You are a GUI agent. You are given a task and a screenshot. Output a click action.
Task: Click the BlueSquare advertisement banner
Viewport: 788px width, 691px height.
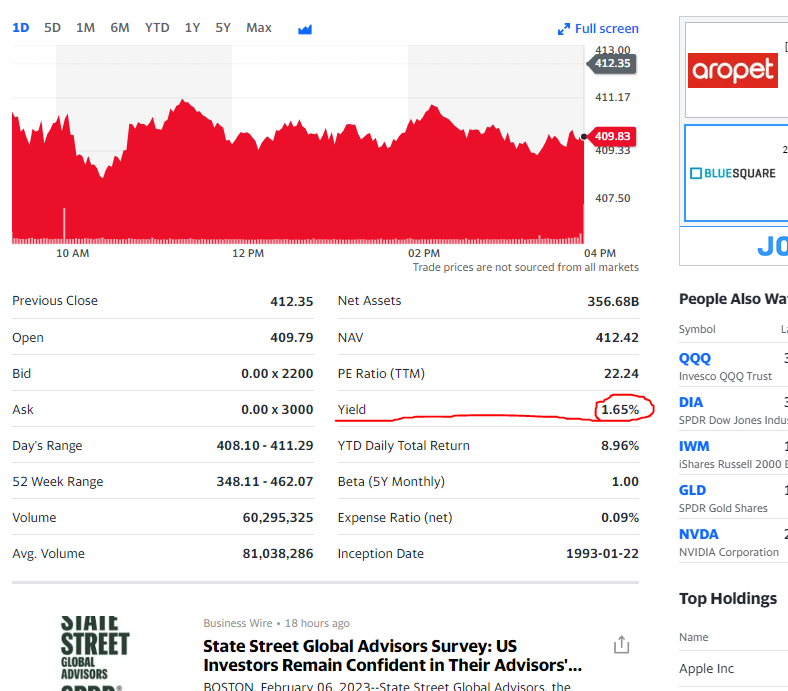(x=736, y=173)
